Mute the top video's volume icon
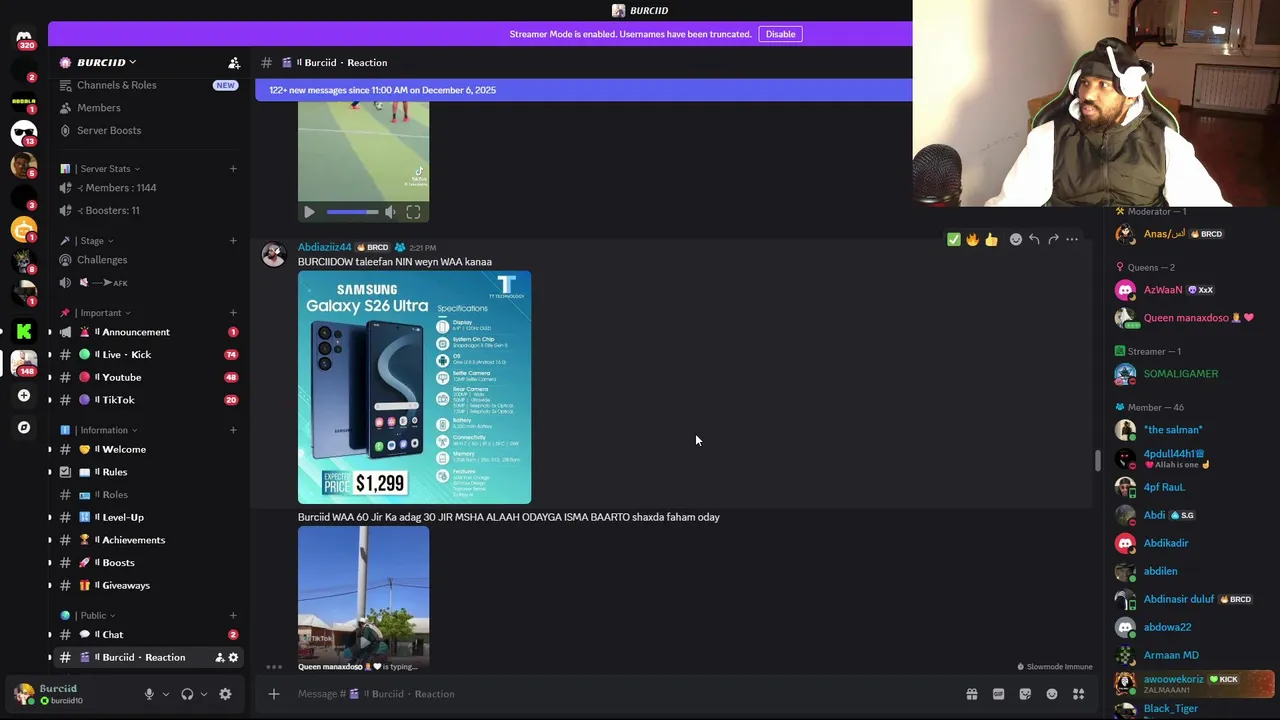The image size is (1280, 720). click(x=390, y=212)
